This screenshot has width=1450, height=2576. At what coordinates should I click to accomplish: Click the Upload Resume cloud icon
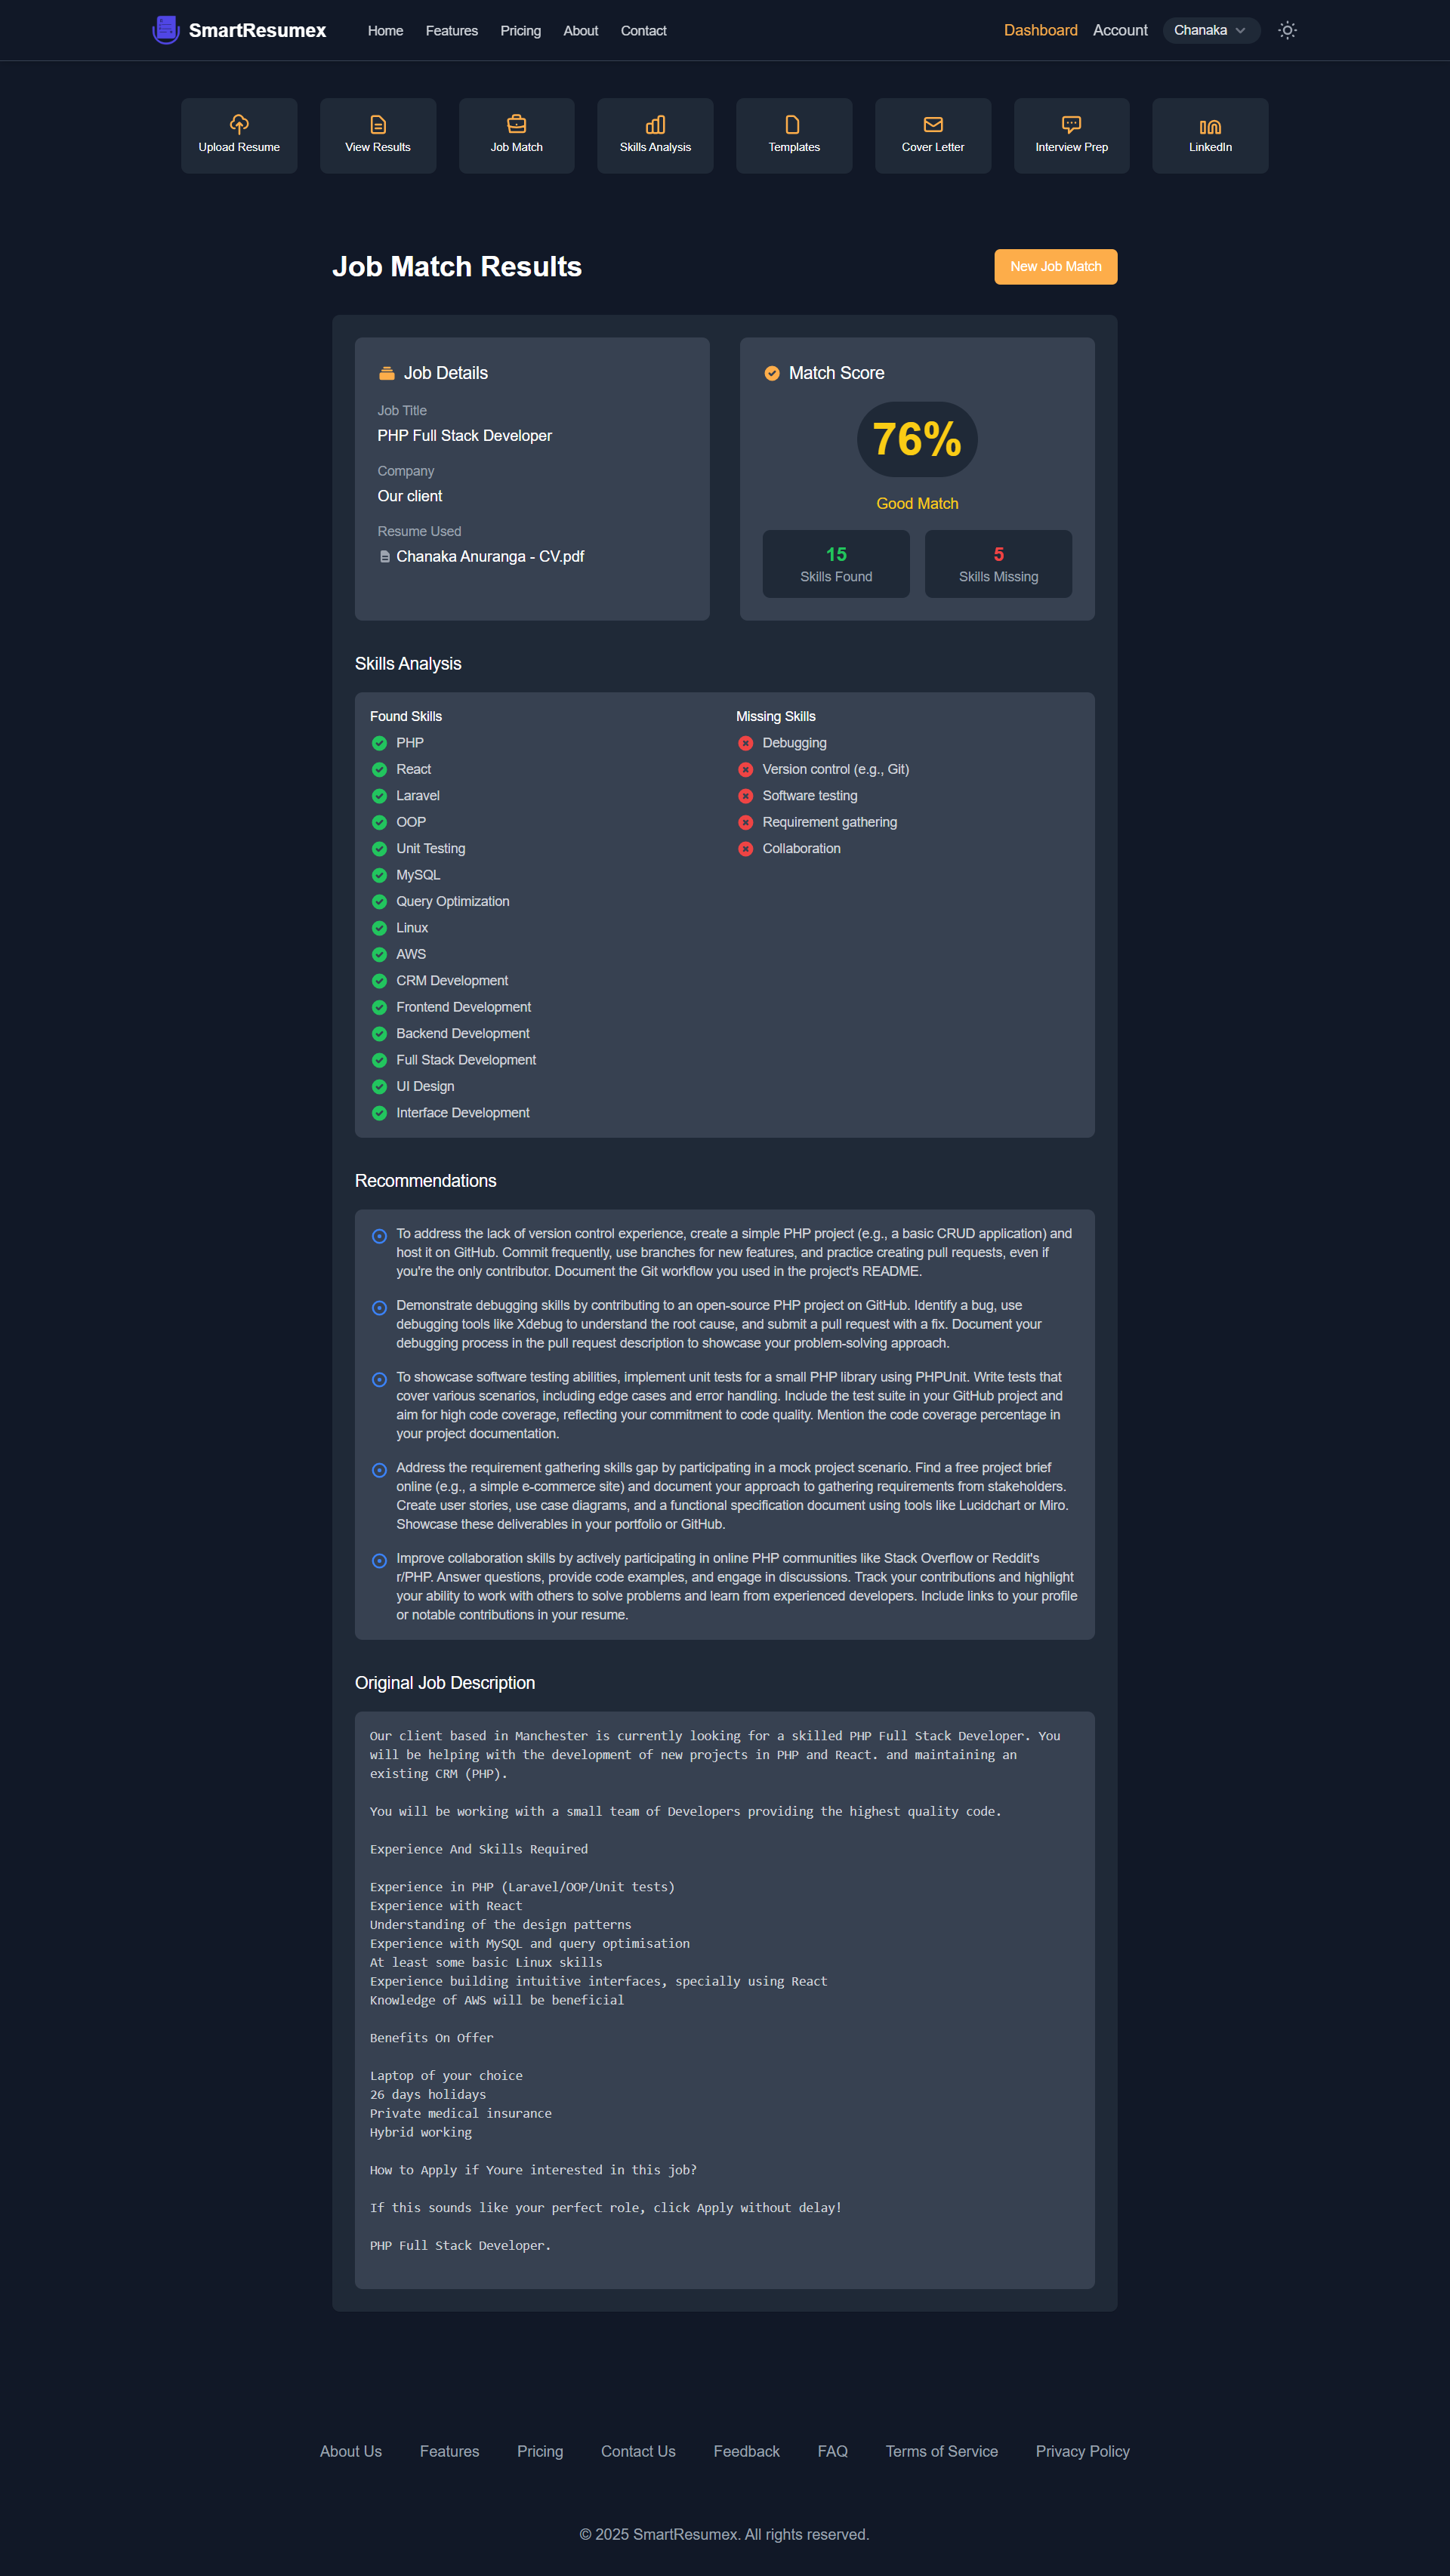(239, 124)
